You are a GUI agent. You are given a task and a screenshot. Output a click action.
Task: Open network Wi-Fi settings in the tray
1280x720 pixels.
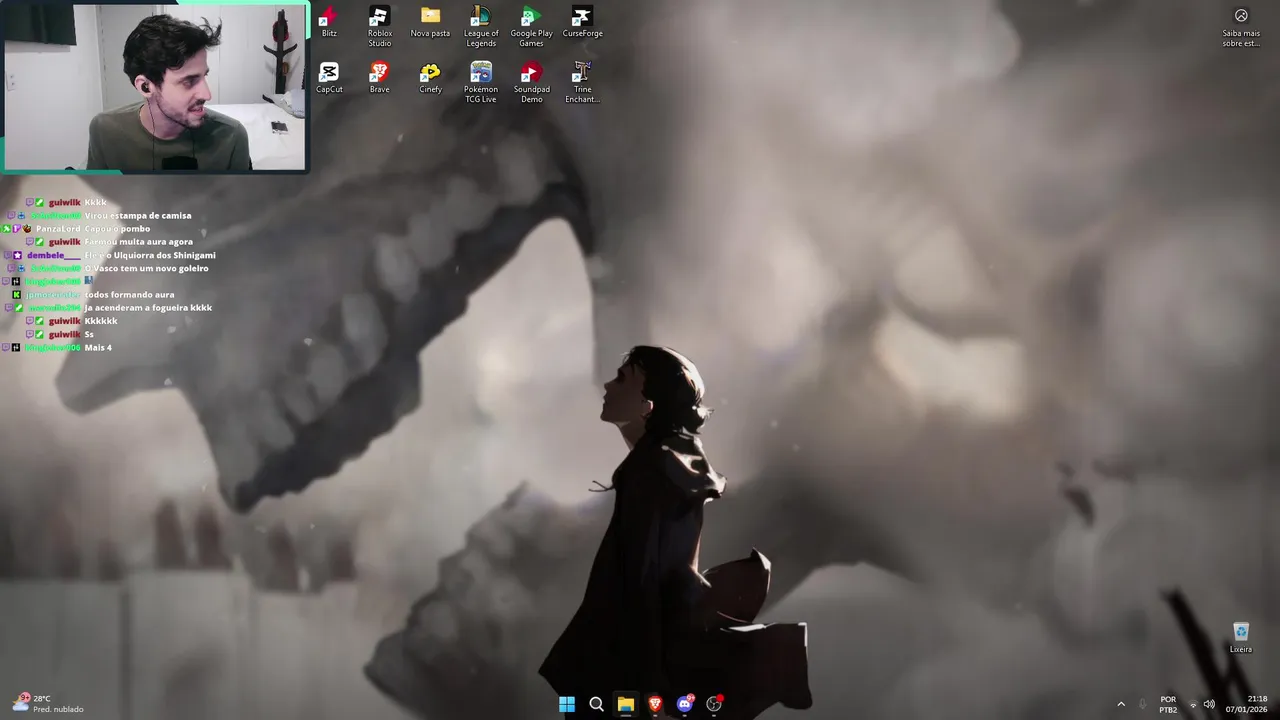tap(1192, 705)
